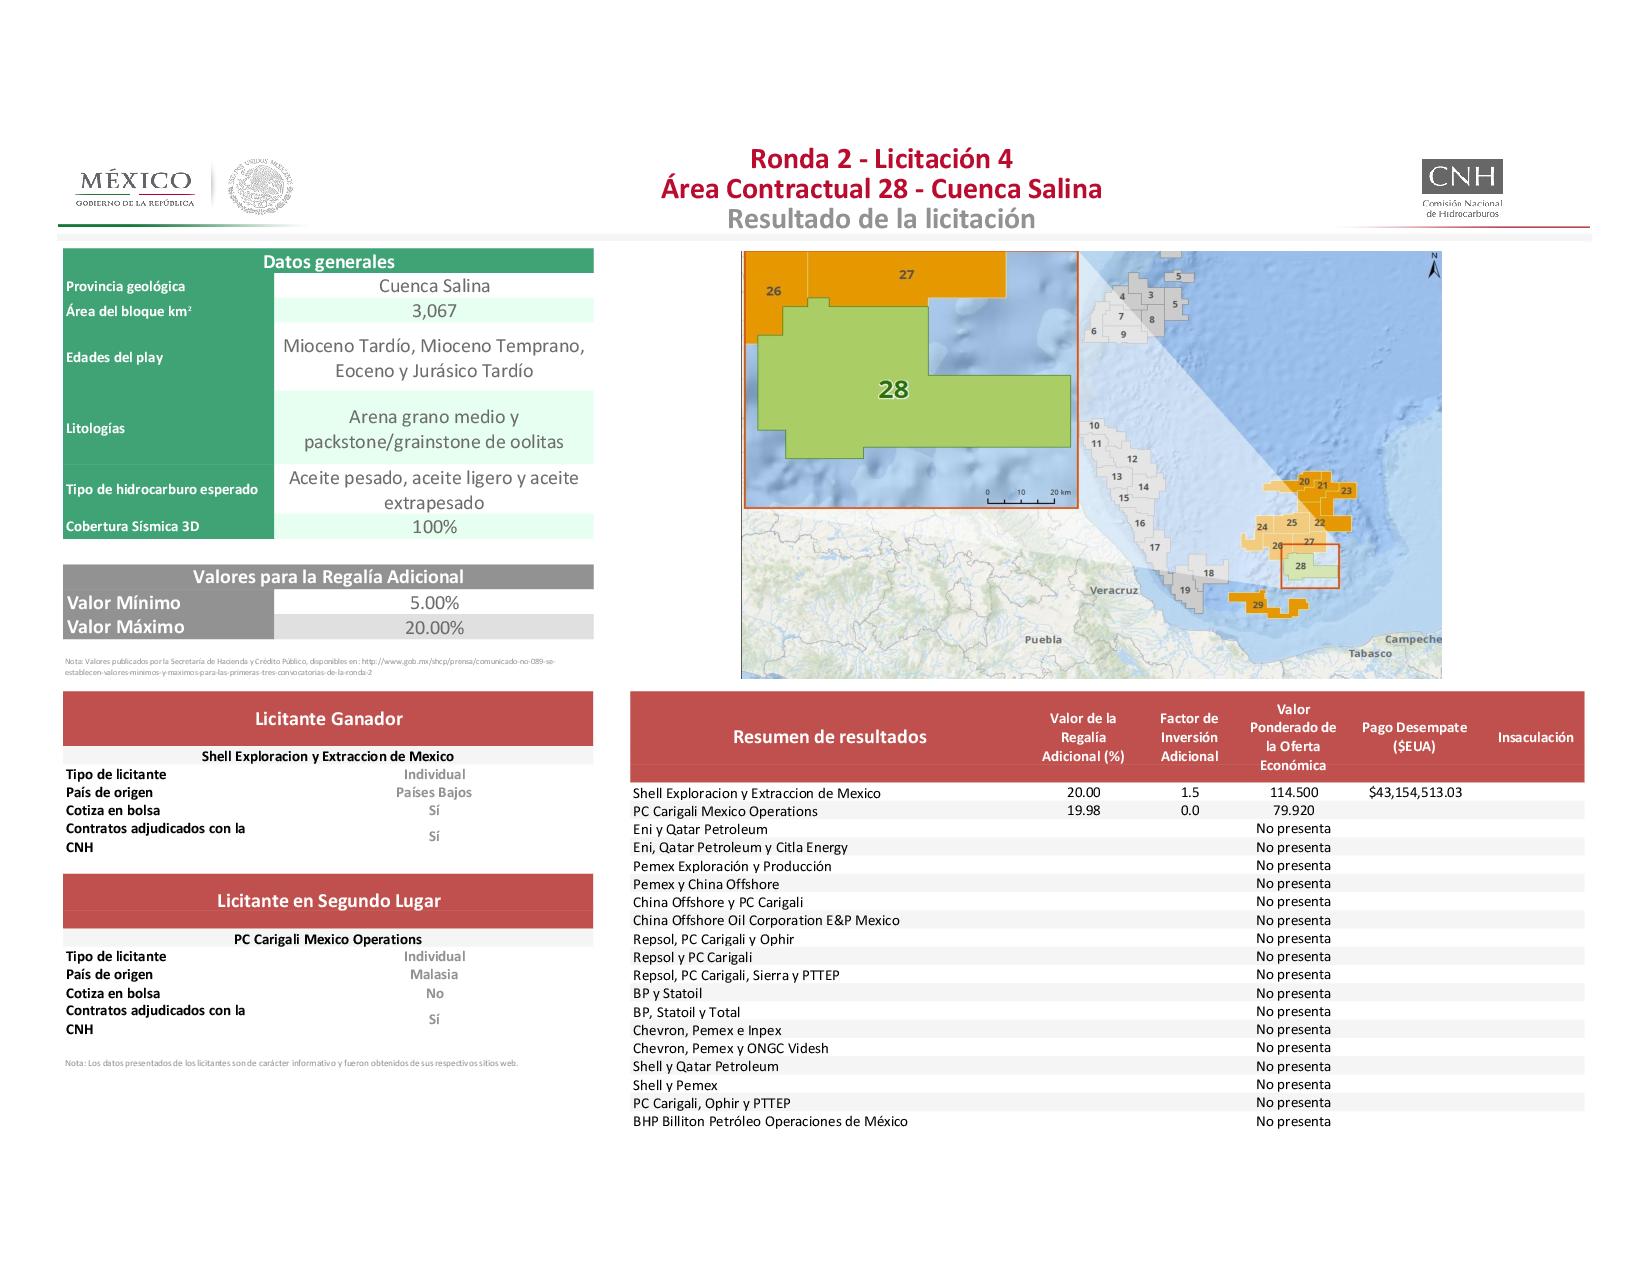Click 'Eni y Qatar Petroleum' row
Viewport: 1650px width, 1275px height.
[x=1107, y=829]
